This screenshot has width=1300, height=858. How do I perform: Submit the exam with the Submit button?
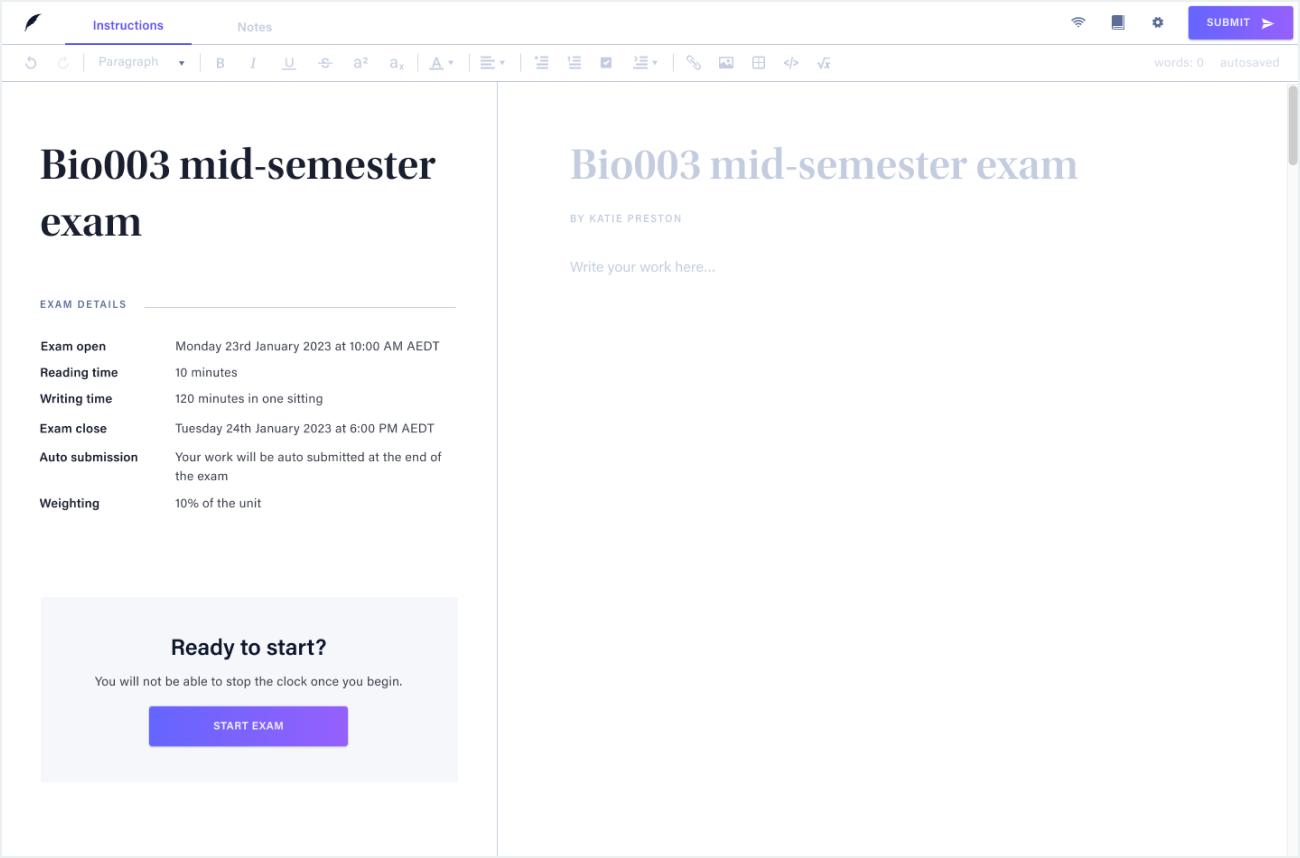pos(1240,23)
